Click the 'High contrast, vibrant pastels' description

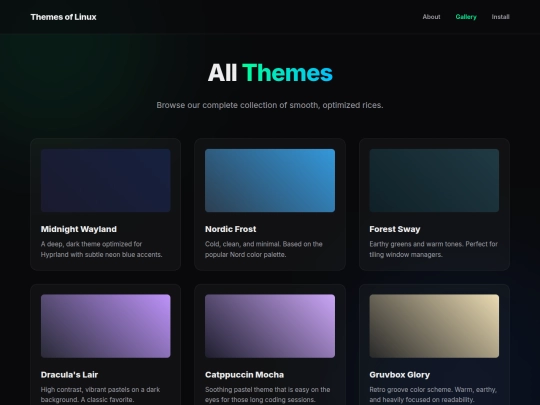[100, 395]
